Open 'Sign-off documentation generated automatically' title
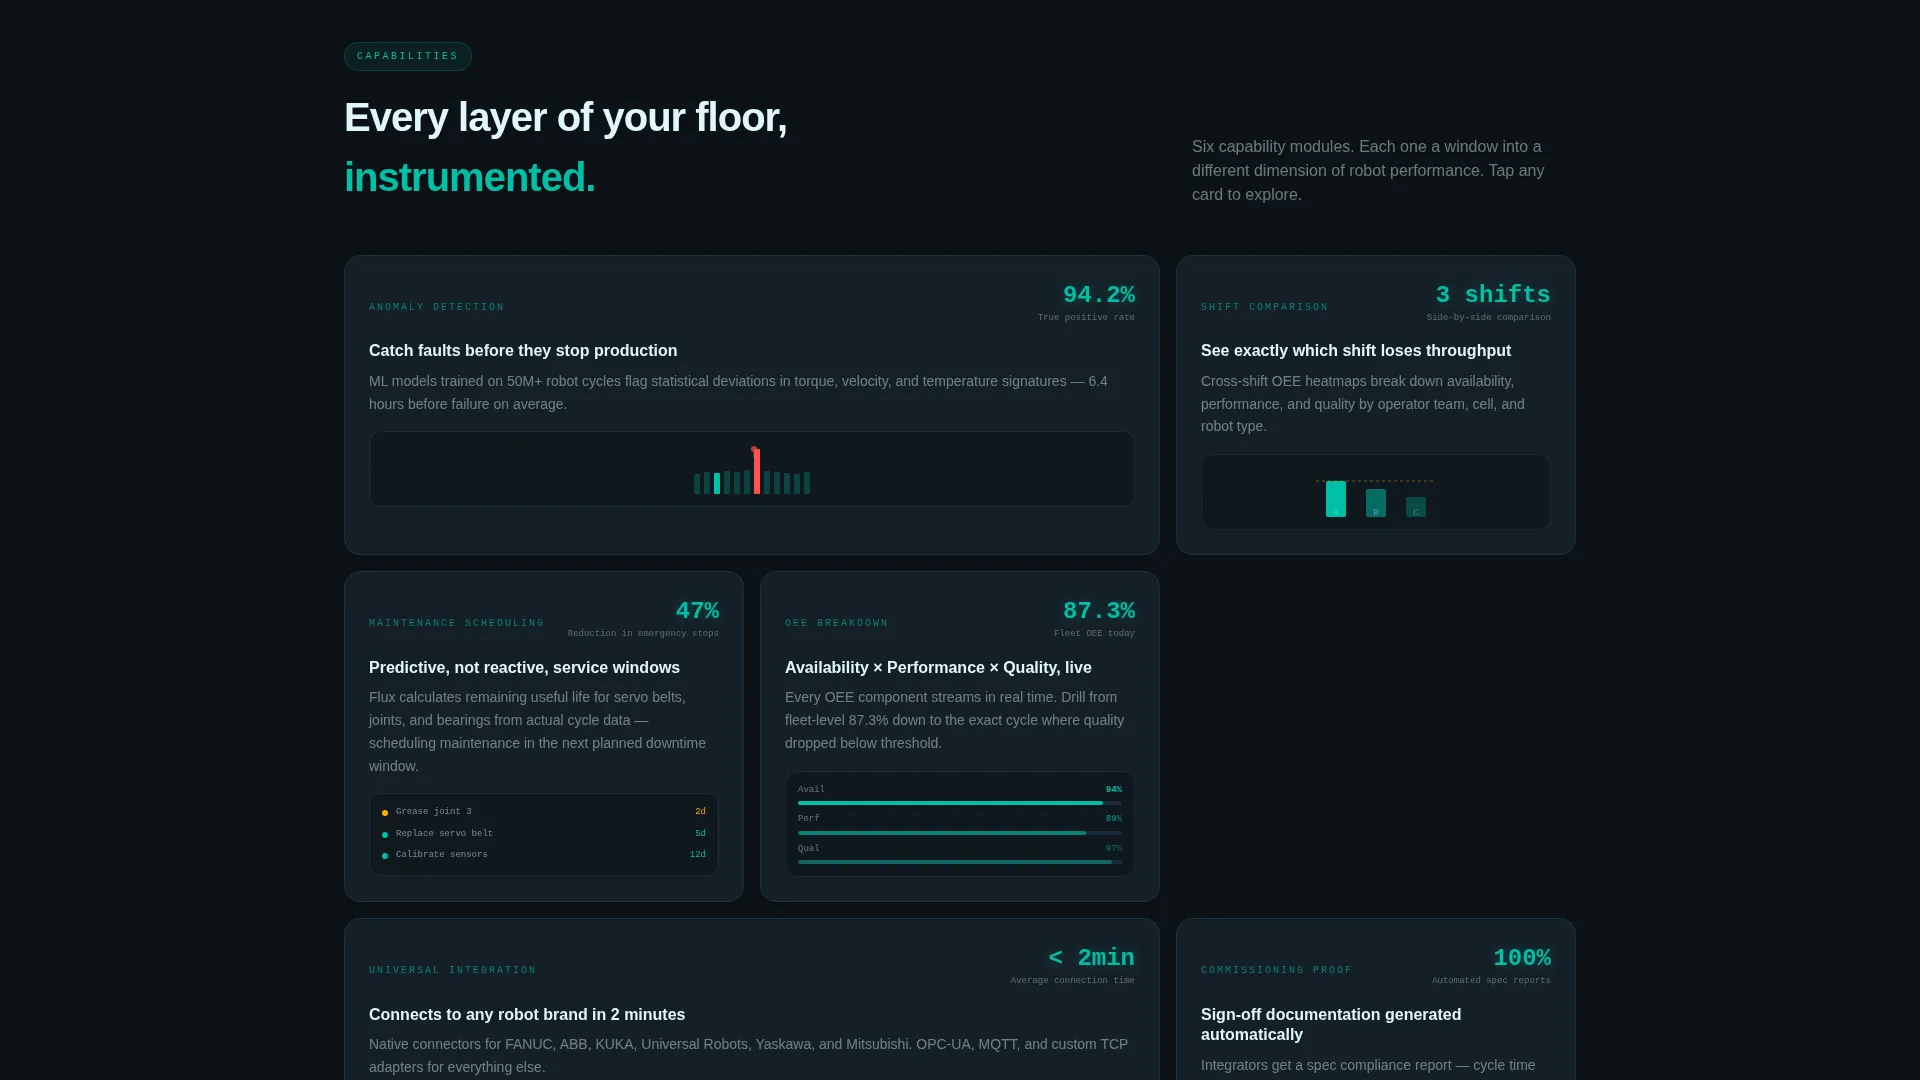 pyautogui.click(x=1331, y=1024)
